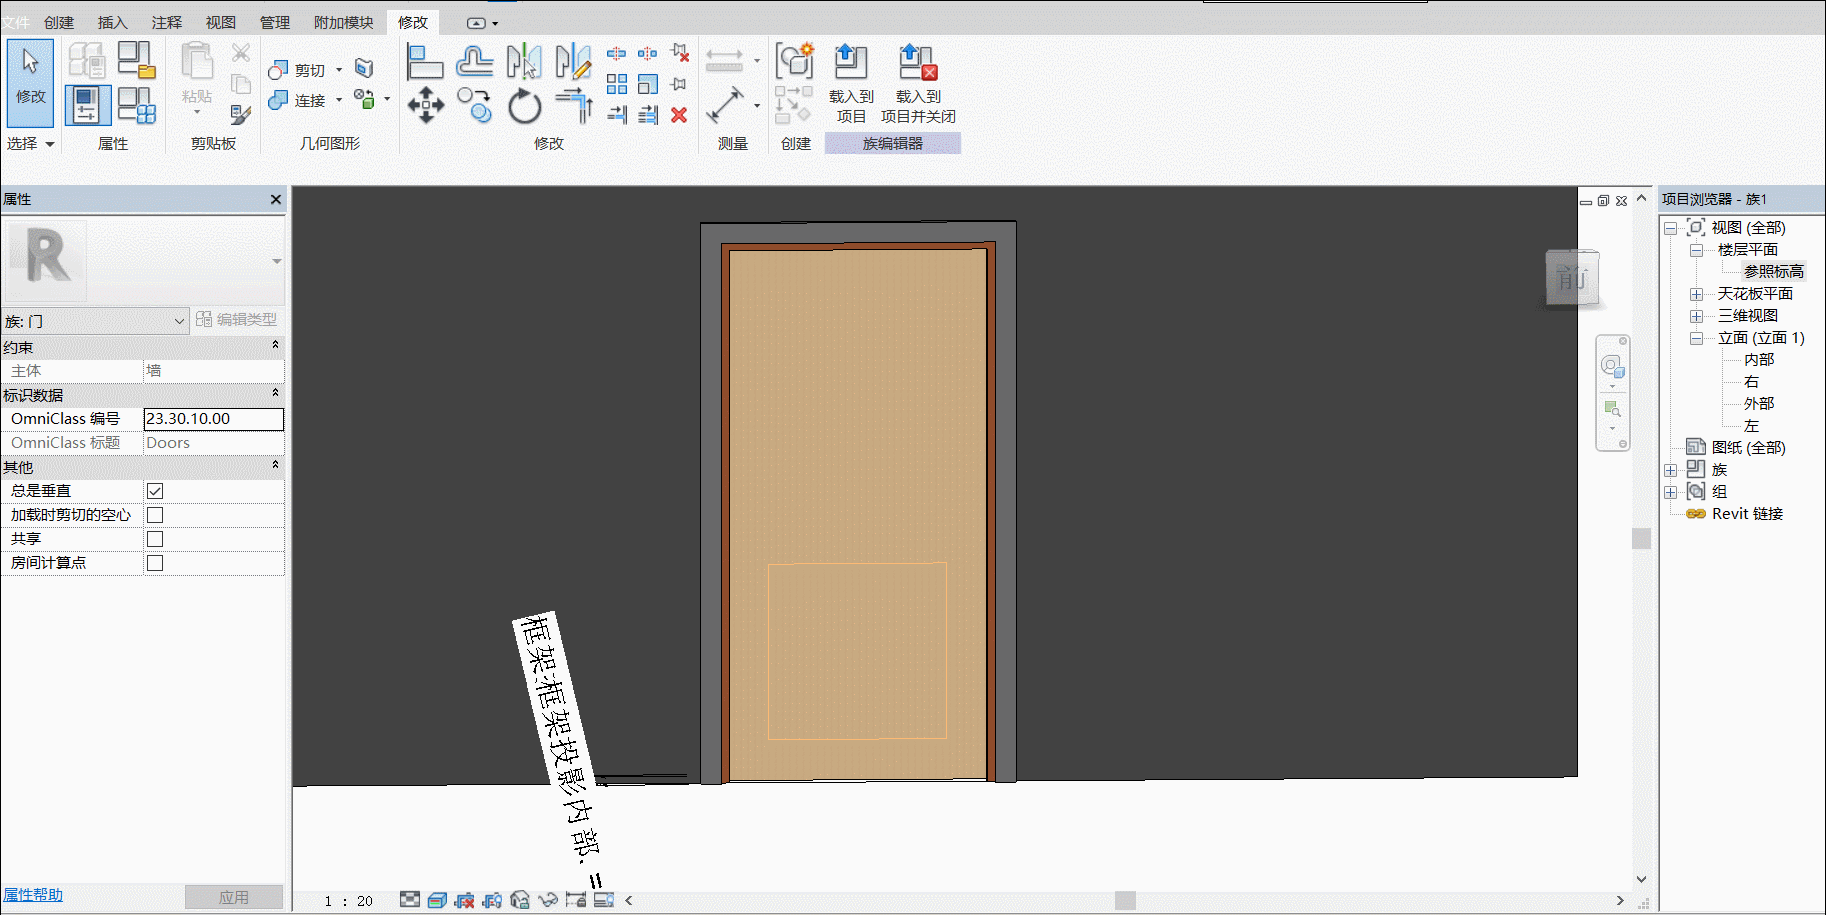This screenshot has height=915, width=1826.
Task: Expand the 族 node in project browser
Action: (1670, 470)
